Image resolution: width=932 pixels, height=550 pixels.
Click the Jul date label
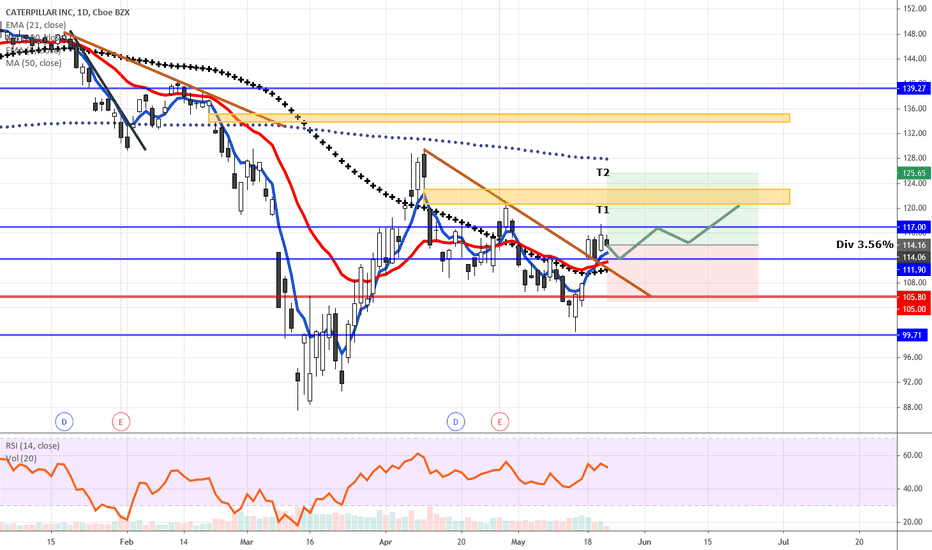point(783,542)
